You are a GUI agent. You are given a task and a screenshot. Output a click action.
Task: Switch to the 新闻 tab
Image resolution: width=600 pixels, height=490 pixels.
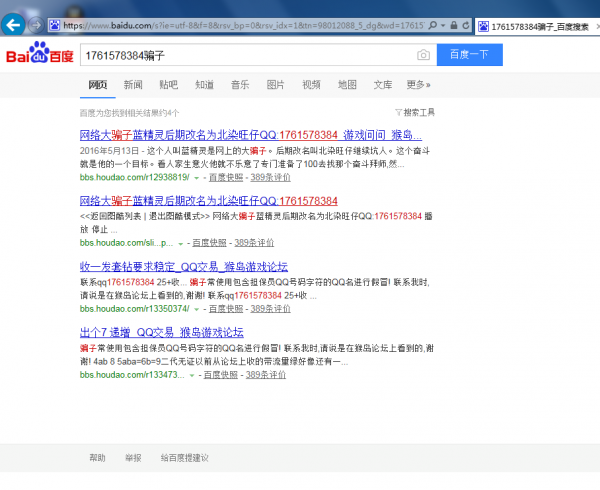[x=133, y=85]
